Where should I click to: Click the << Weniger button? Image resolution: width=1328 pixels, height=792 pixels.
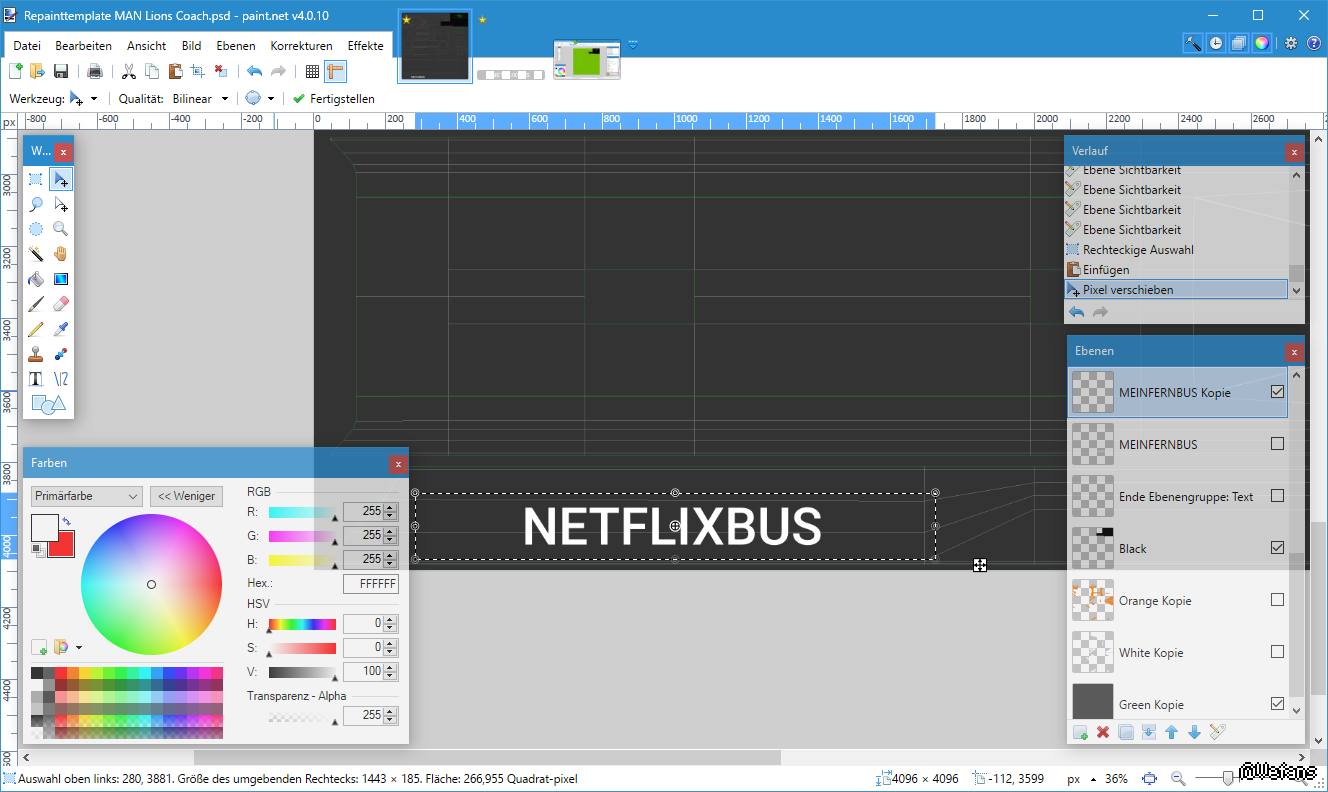(x=186, y=496)
